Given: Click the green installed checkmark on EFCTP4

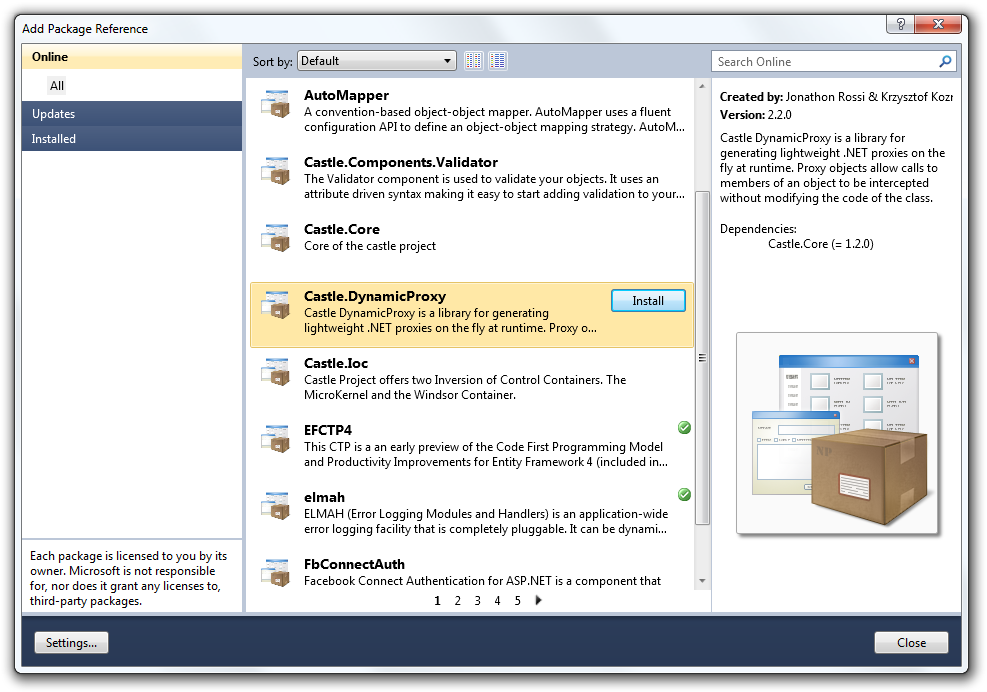Looking at the screenshot, I should tap(684, 428).
